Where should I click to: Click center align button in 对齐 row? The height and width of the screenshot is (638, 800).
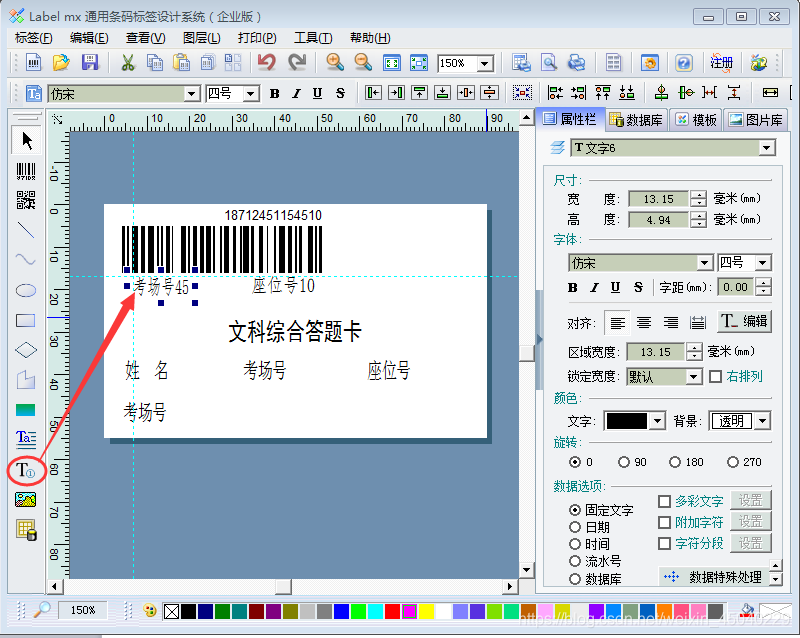[644, 323]
